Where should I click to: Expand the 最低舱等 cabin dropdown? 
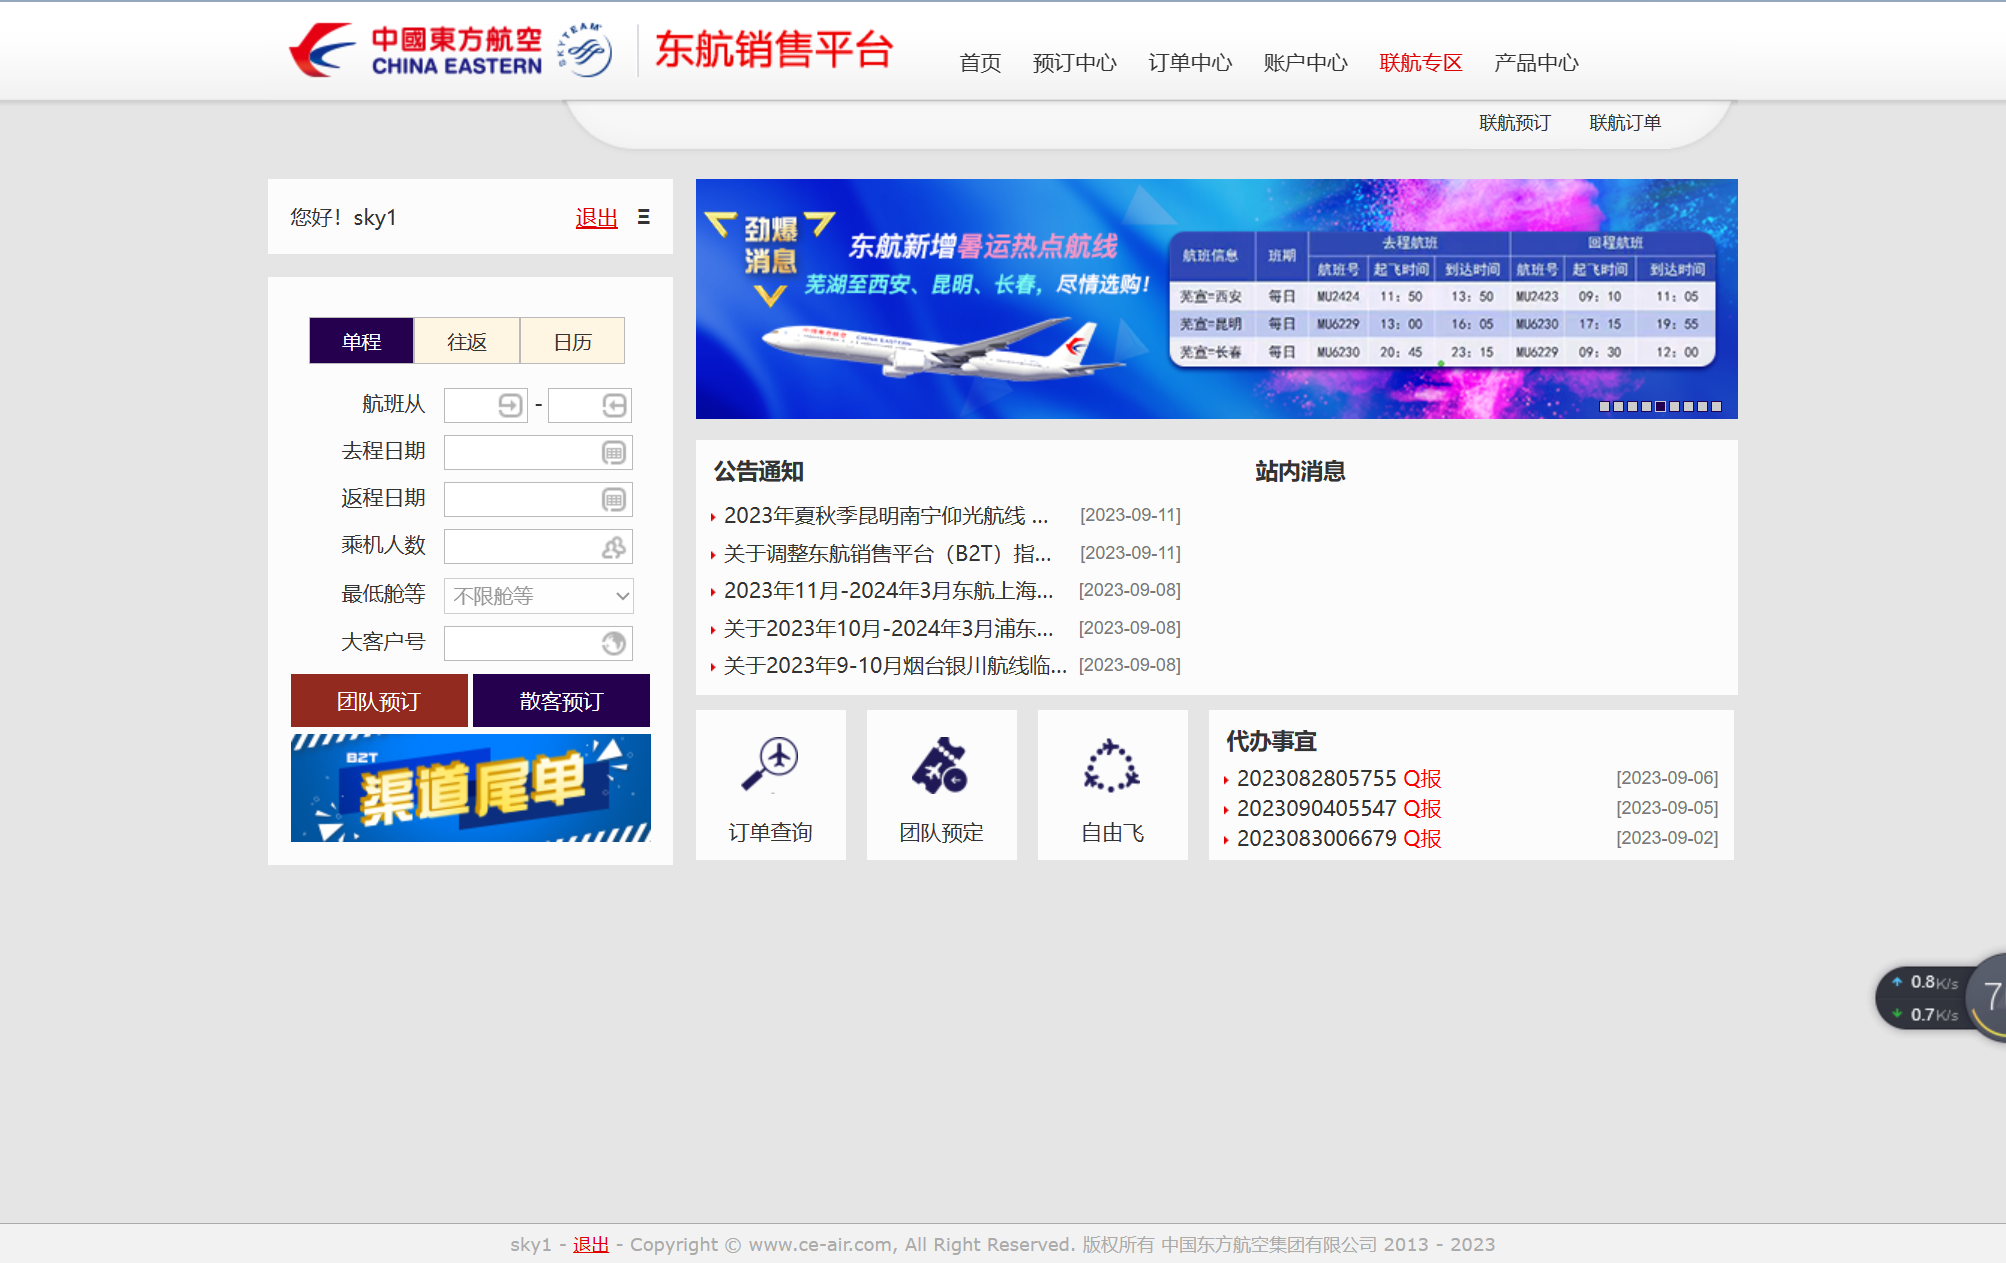click(x=538, y=596)
